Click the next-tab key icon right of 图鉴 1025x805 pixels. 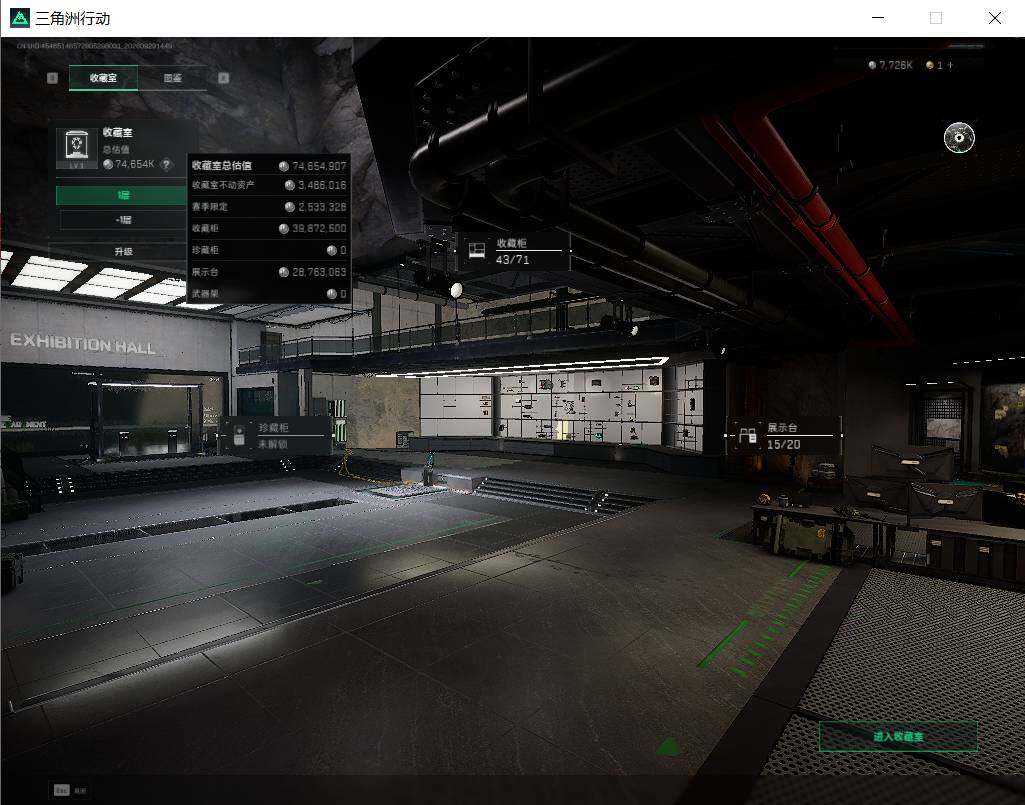click(x=224, y=78)
